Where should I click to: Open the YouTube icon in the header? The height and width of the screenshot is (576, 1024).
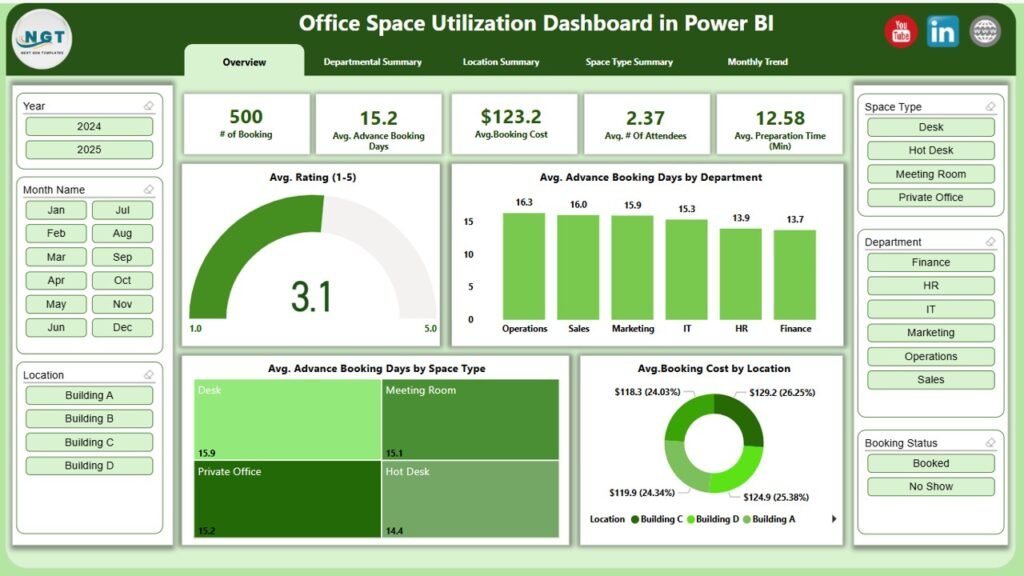pyautogui.click(x=899, y=31)
